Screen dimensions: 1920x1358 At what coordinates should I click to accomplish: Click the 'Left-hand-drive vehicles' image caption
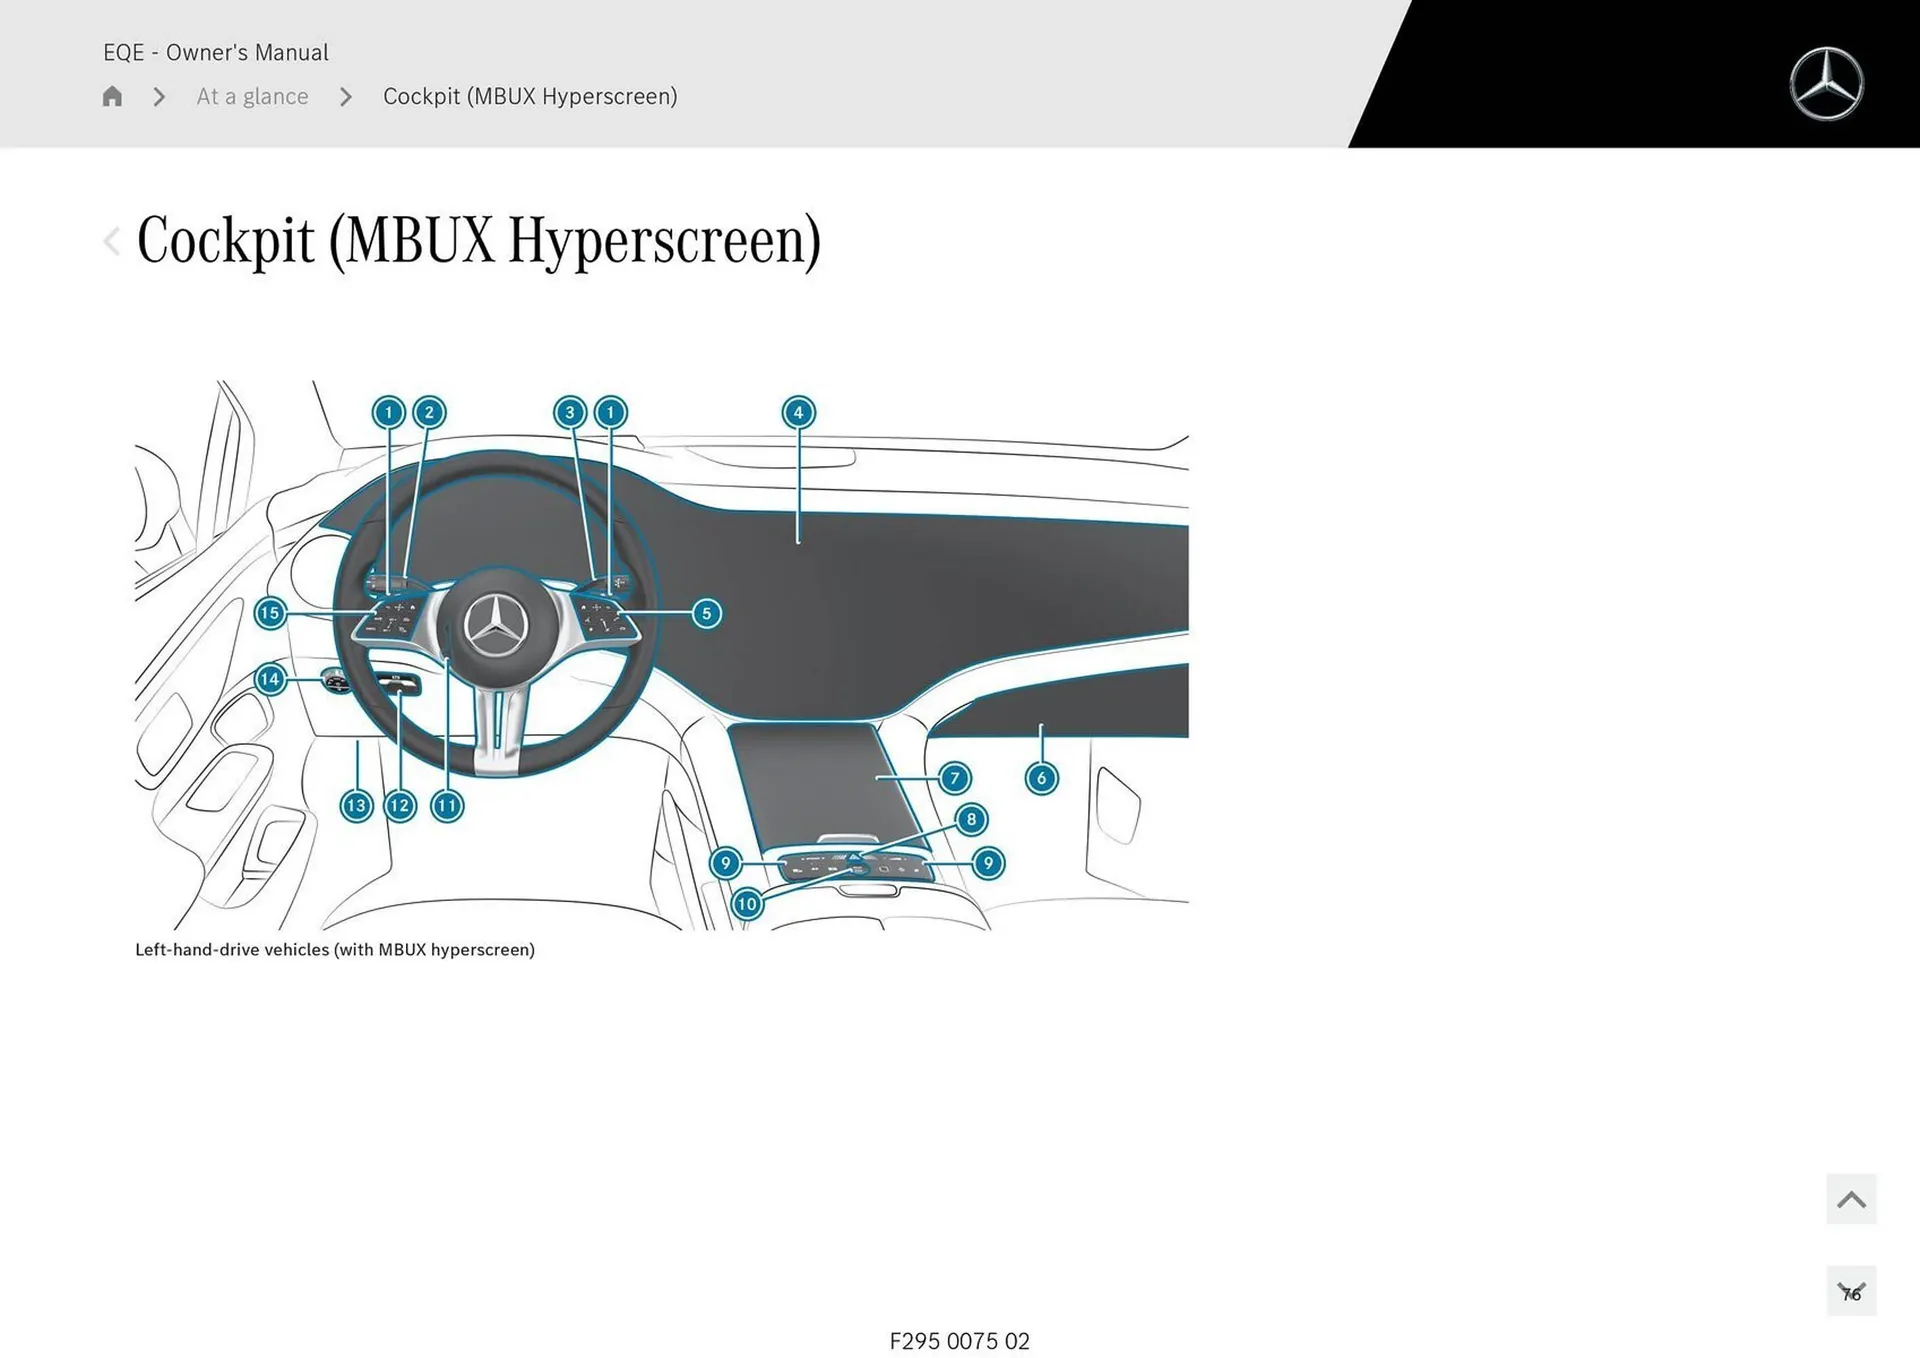click(335, 949)
